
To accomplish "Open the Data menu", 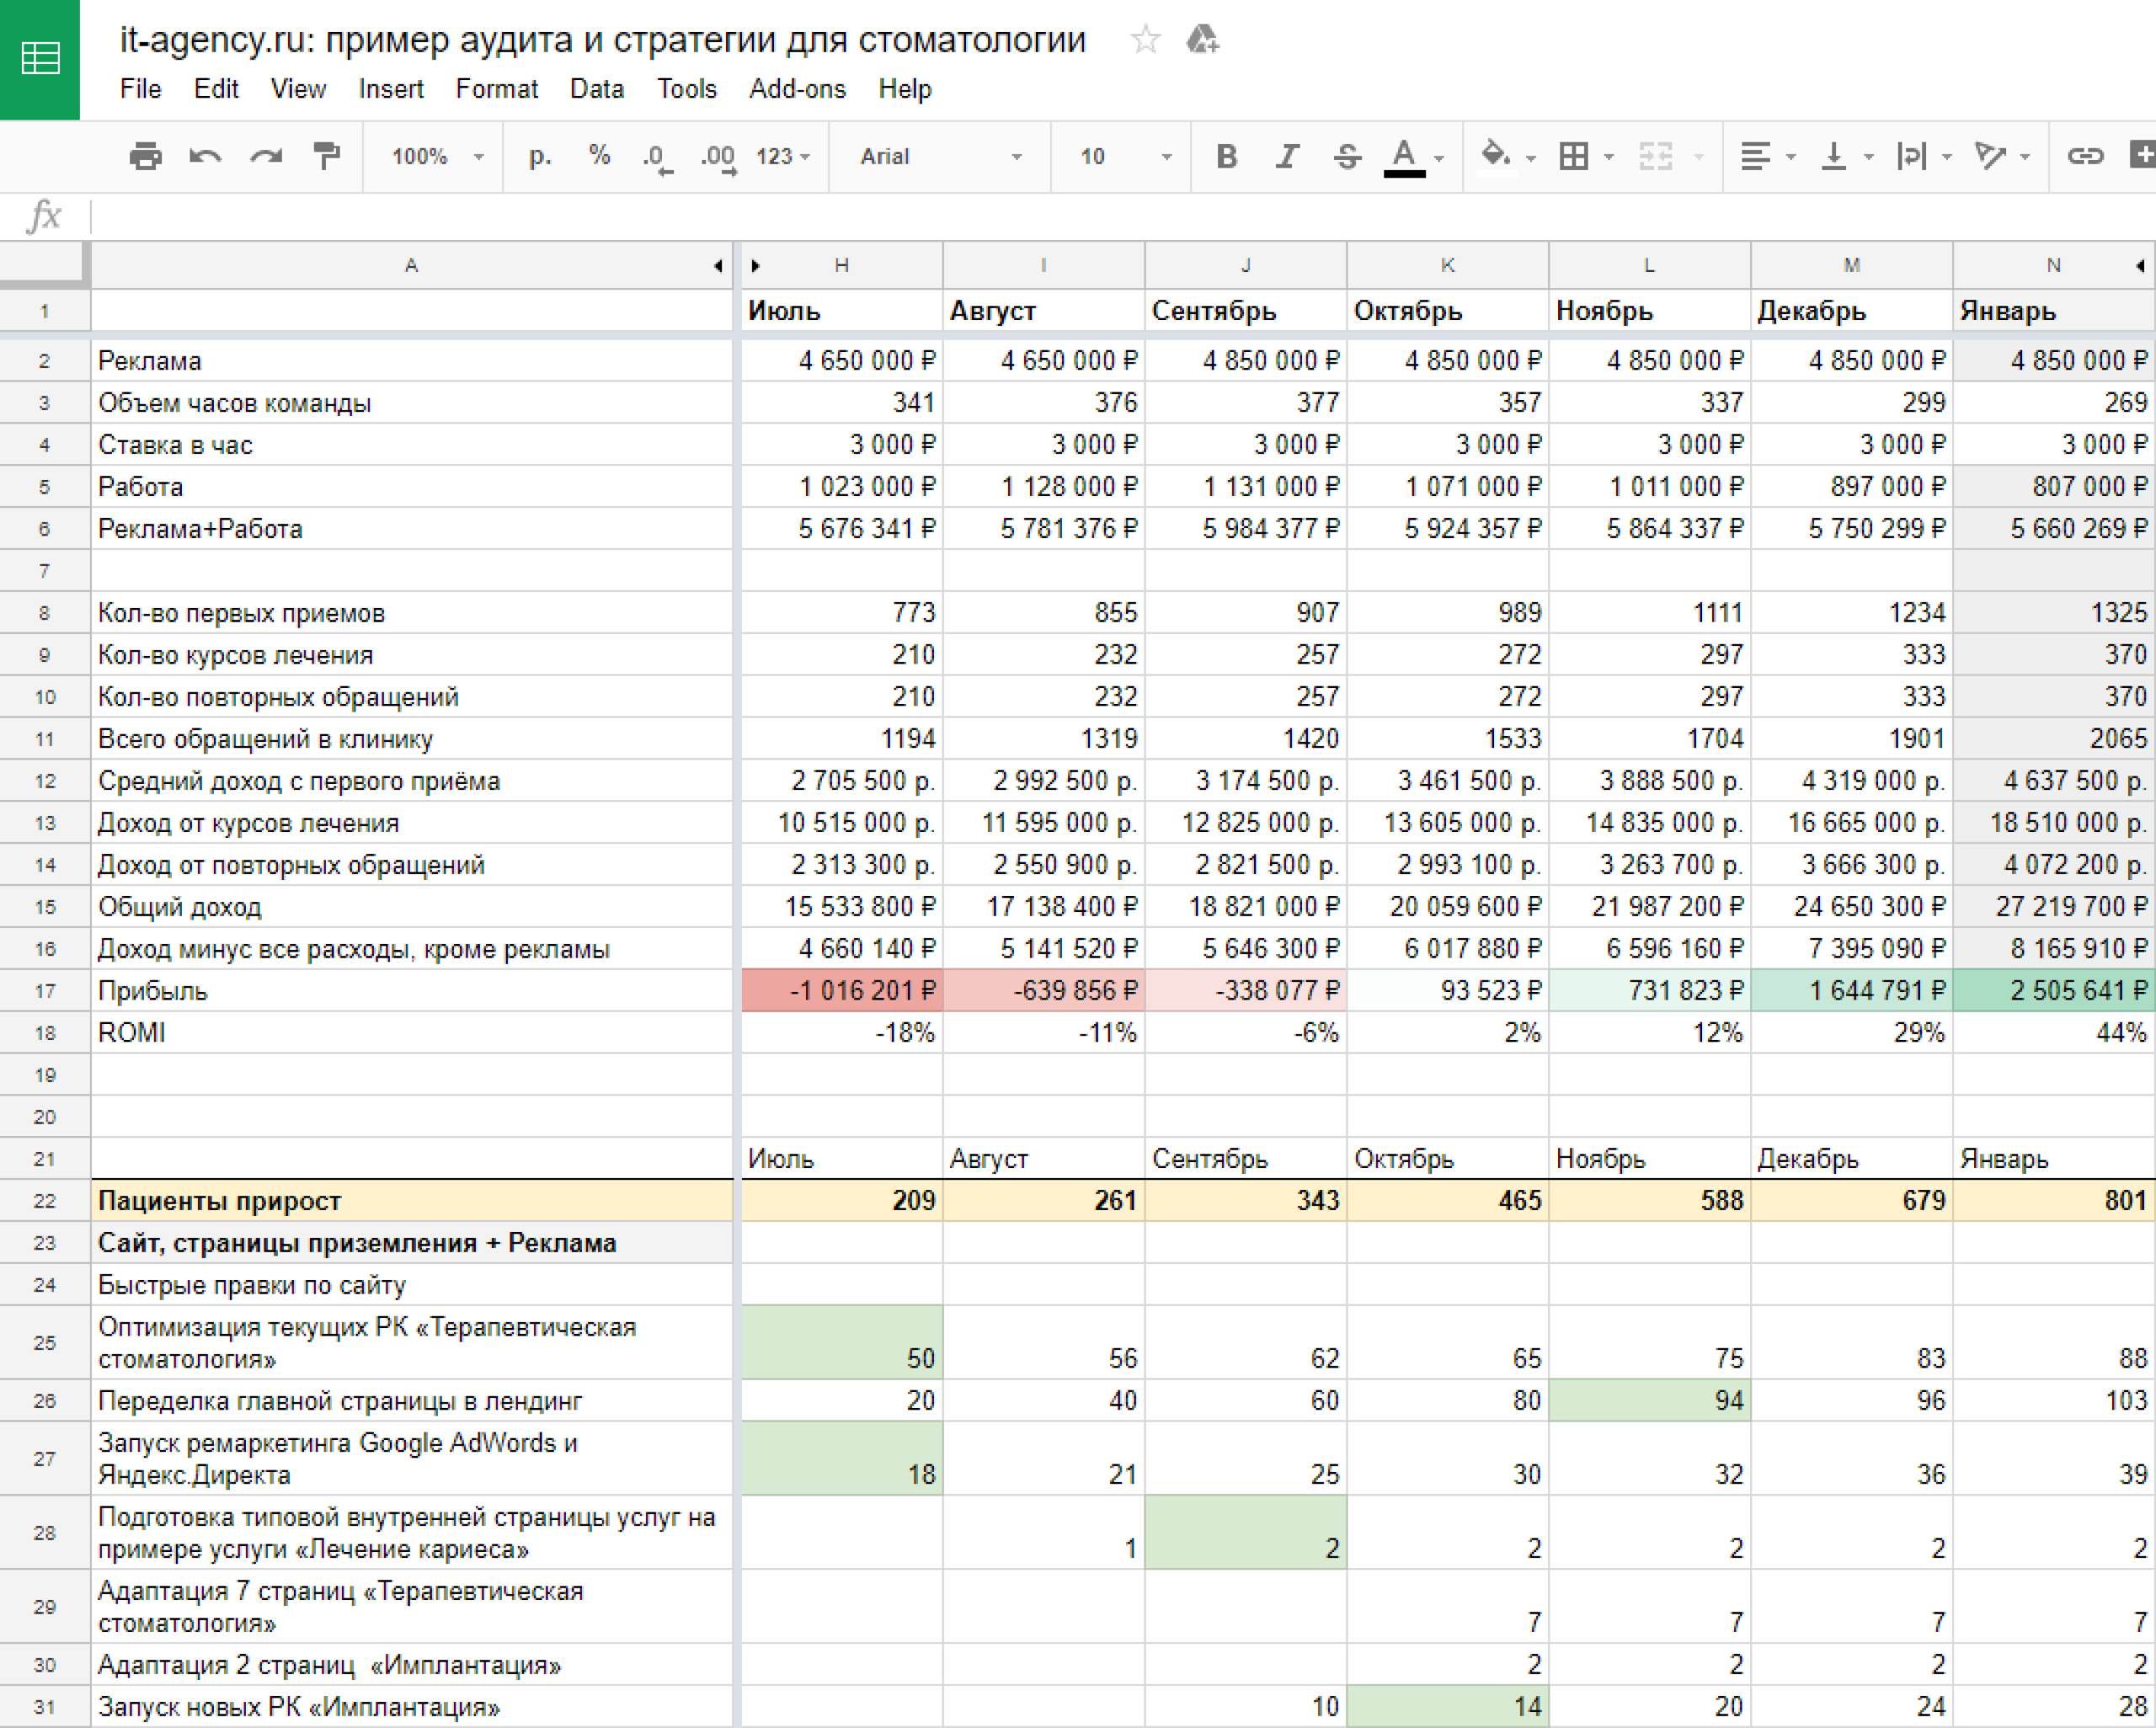I will [x=597, y=89].
